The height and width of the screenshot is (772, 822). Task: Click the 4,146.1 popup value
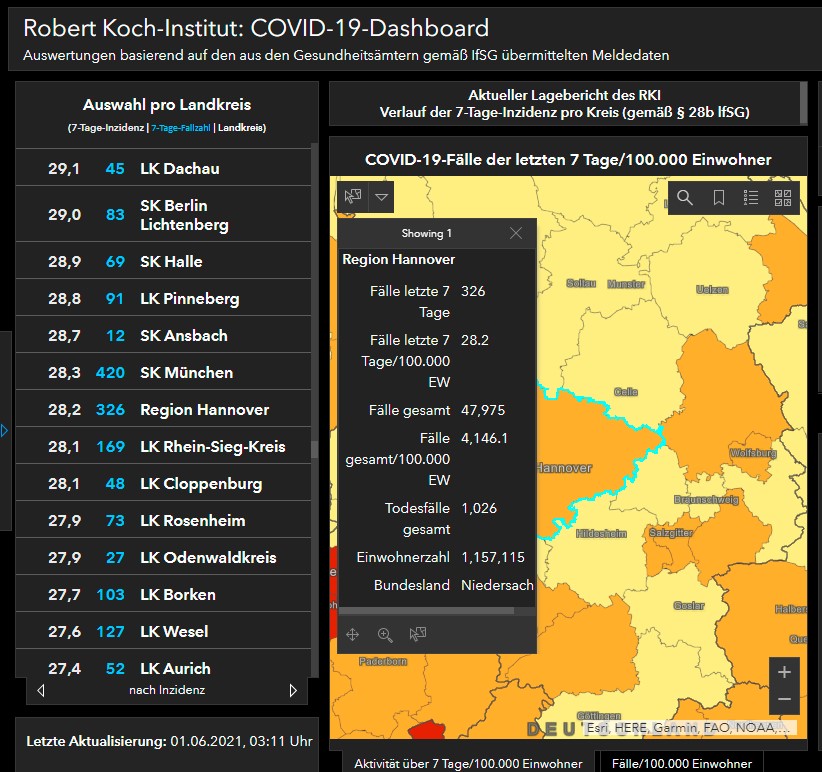click(x=484, y=438)
